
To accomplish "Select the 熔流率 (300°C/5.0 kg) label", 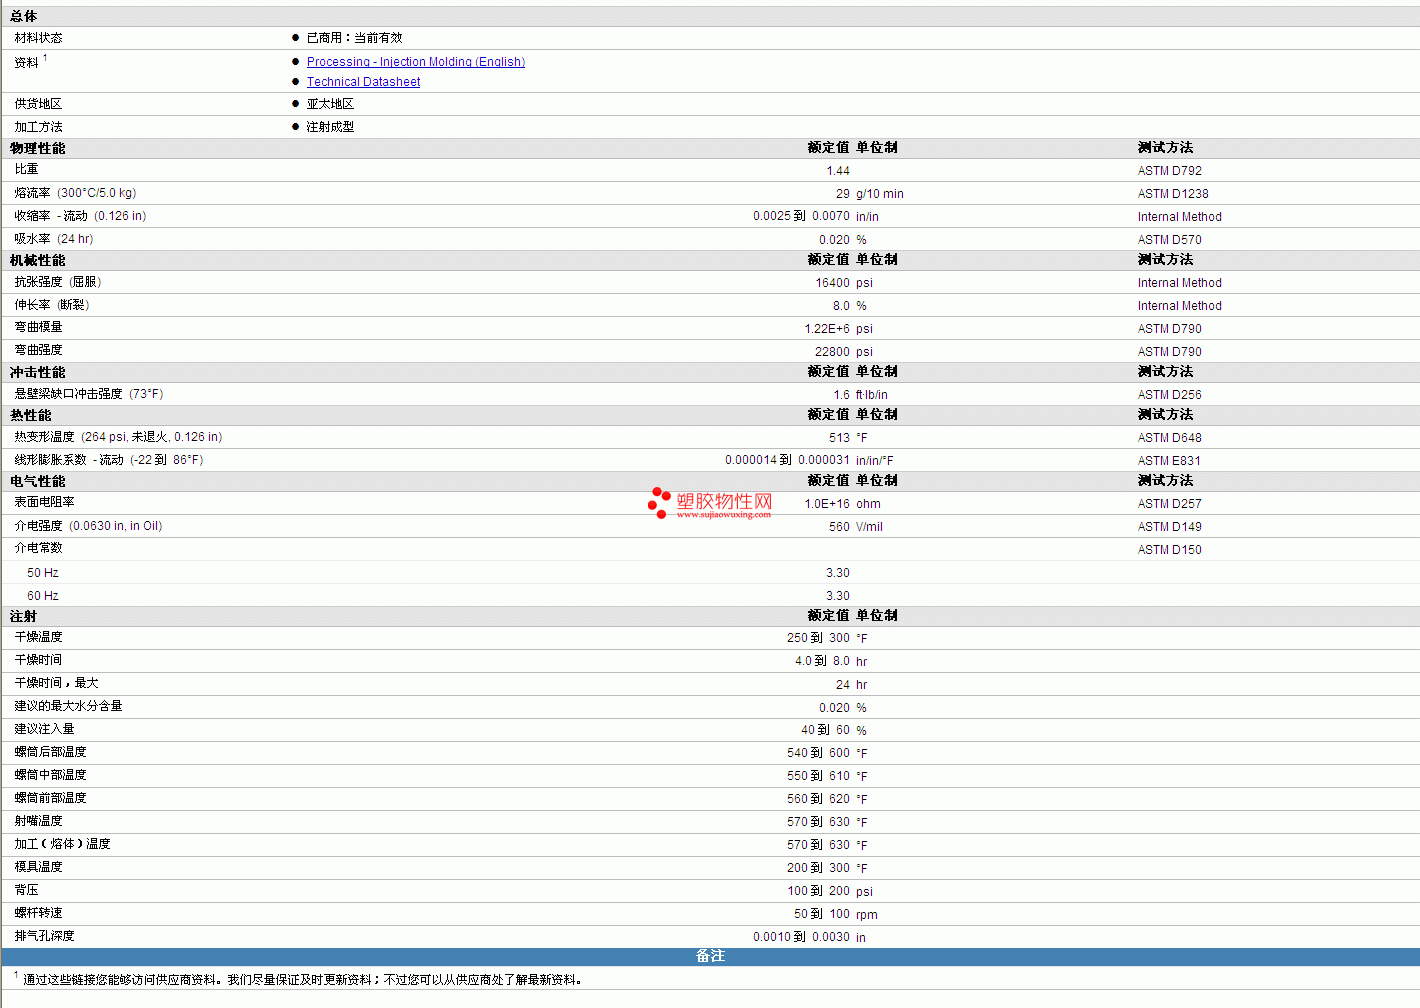I will tap(75, 193).
